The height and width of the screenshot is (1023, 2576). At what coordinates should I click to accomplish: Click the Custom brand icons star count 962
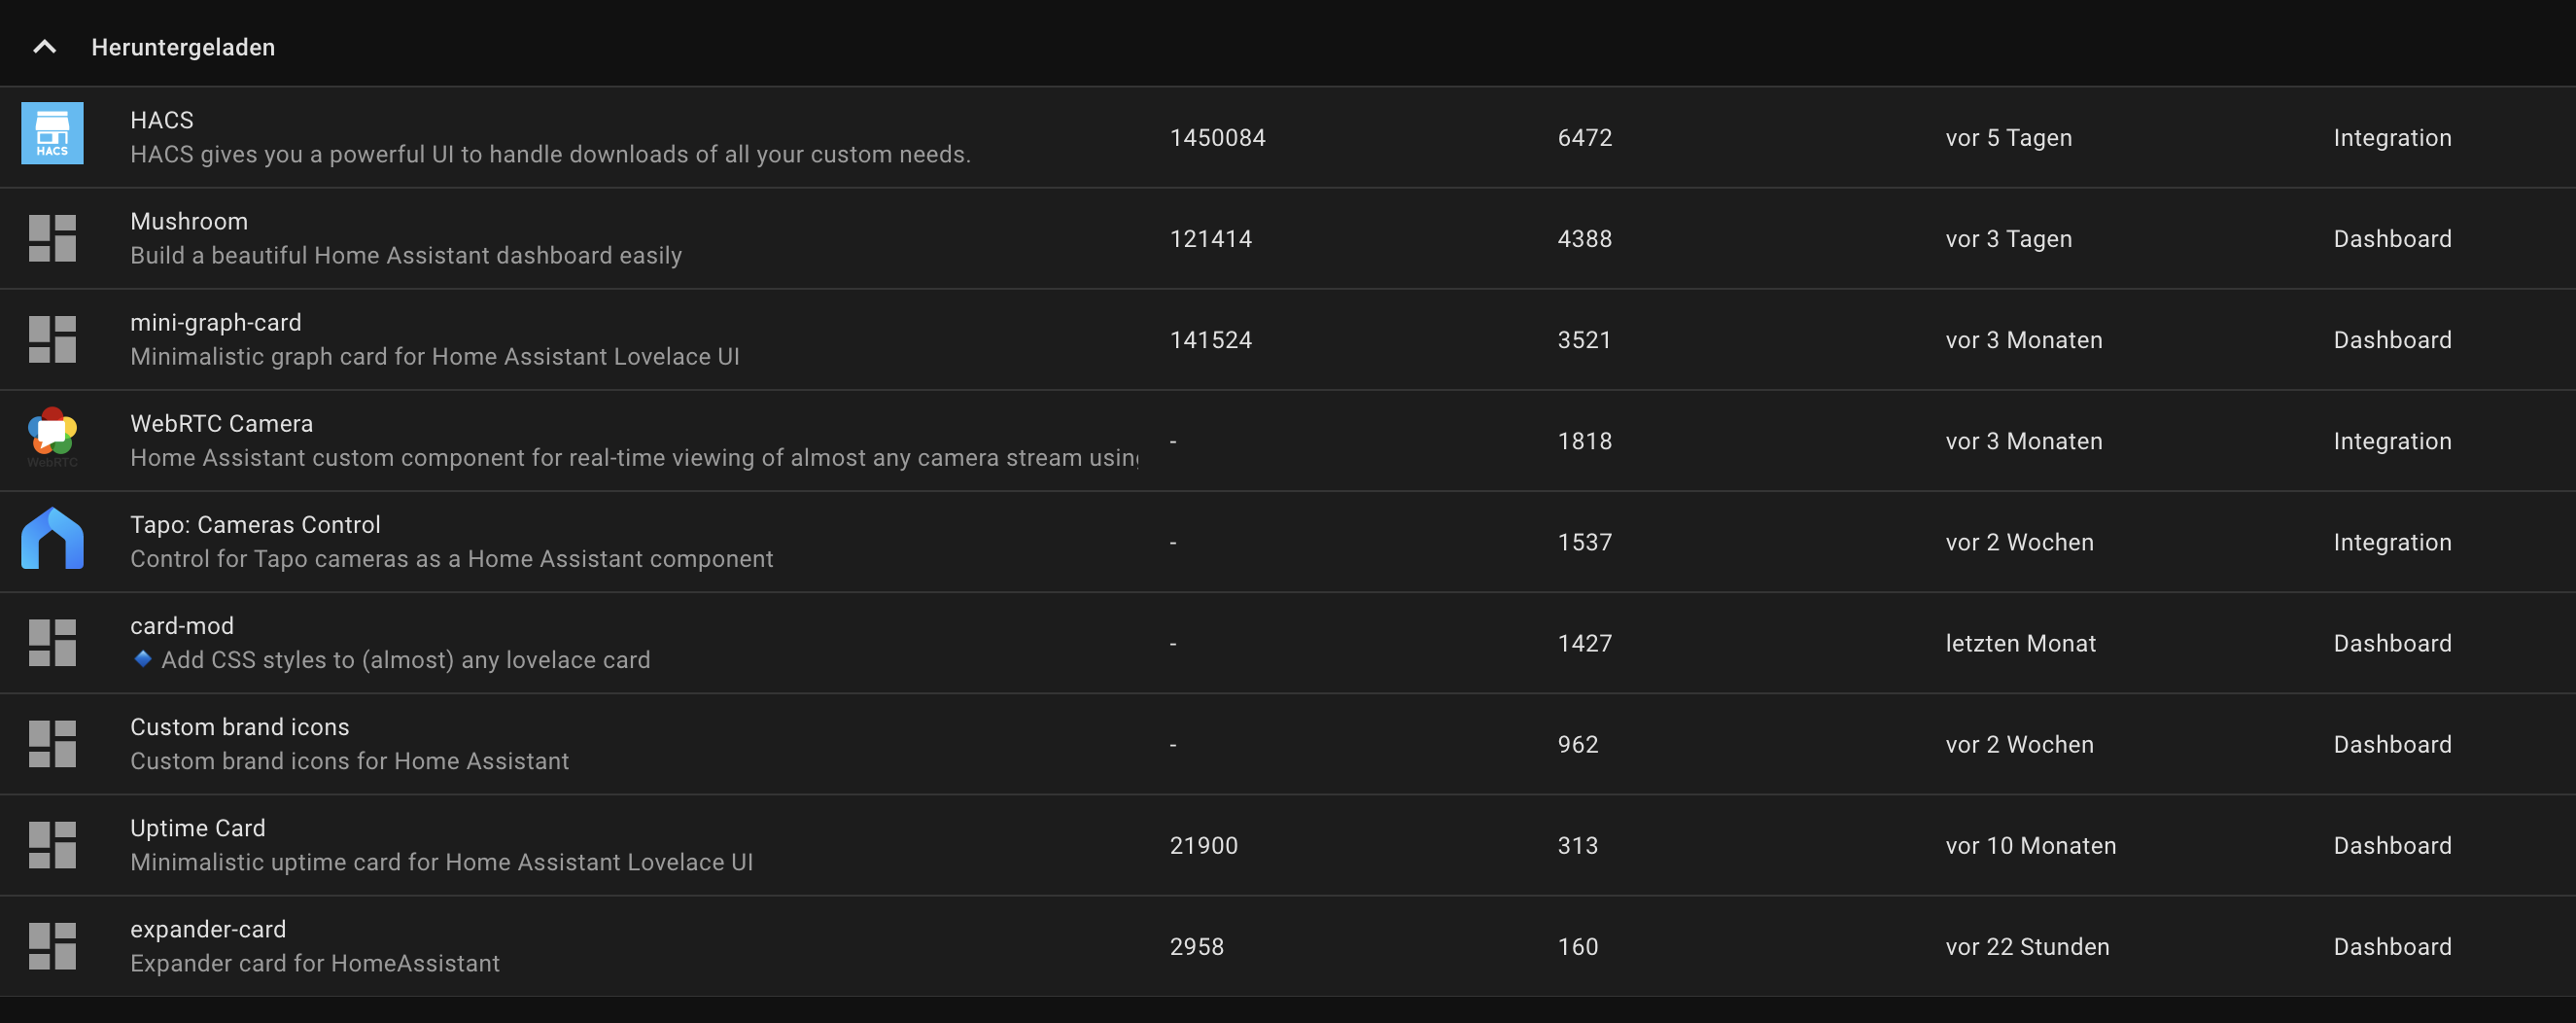click(x=1578, y=744)
